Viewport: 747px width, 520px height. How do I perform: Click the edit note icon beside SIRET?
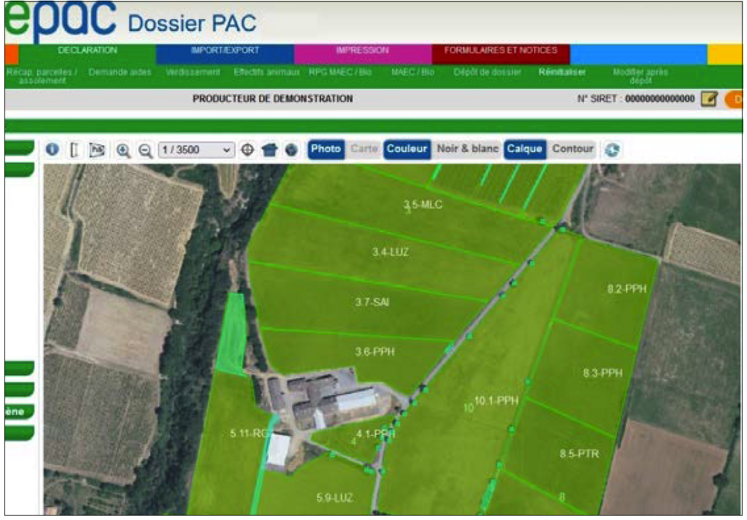point(709,99)
